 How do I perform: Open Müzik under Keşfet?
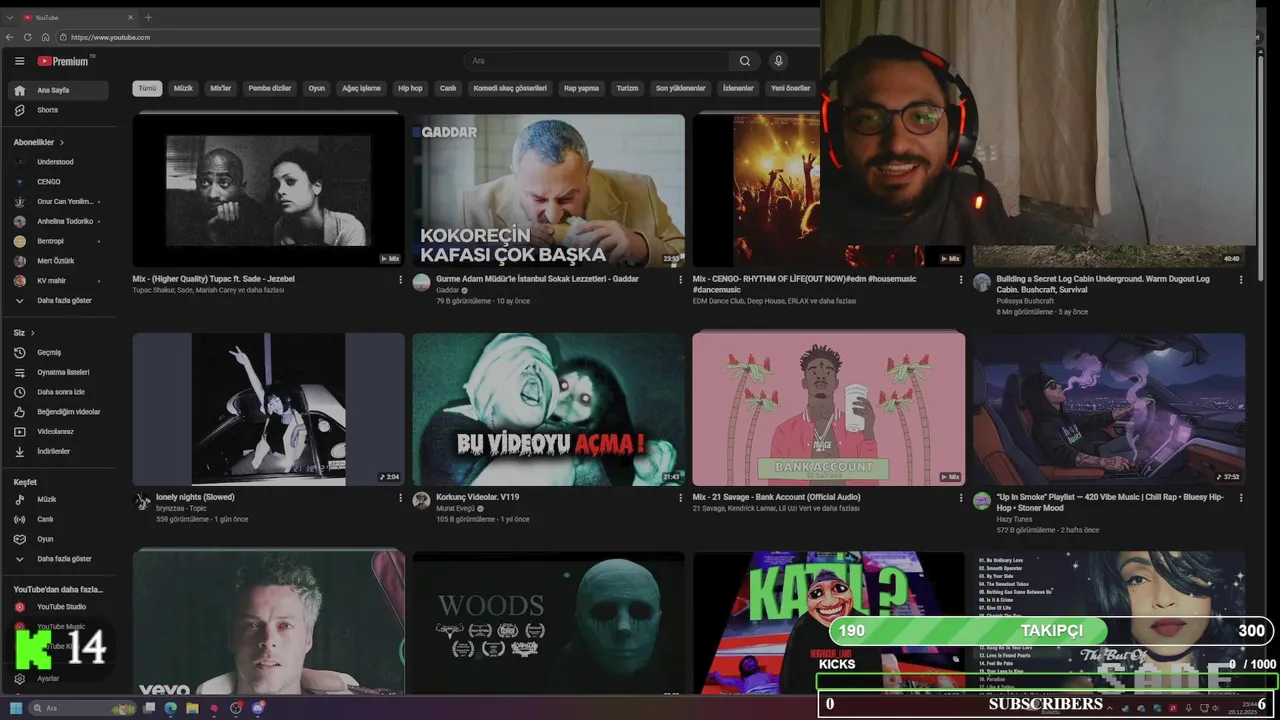(x=58, y=499)
